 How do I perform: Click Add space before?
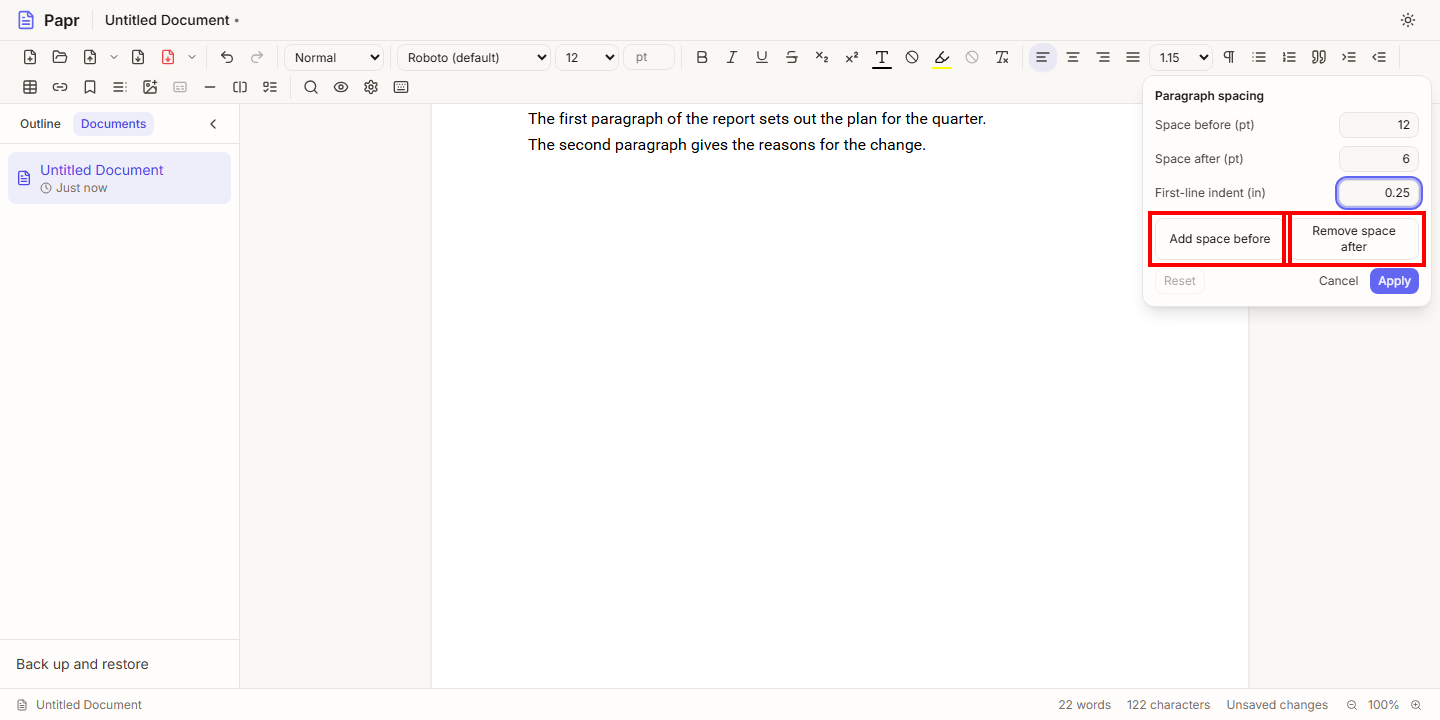(x=1220, y=239)
